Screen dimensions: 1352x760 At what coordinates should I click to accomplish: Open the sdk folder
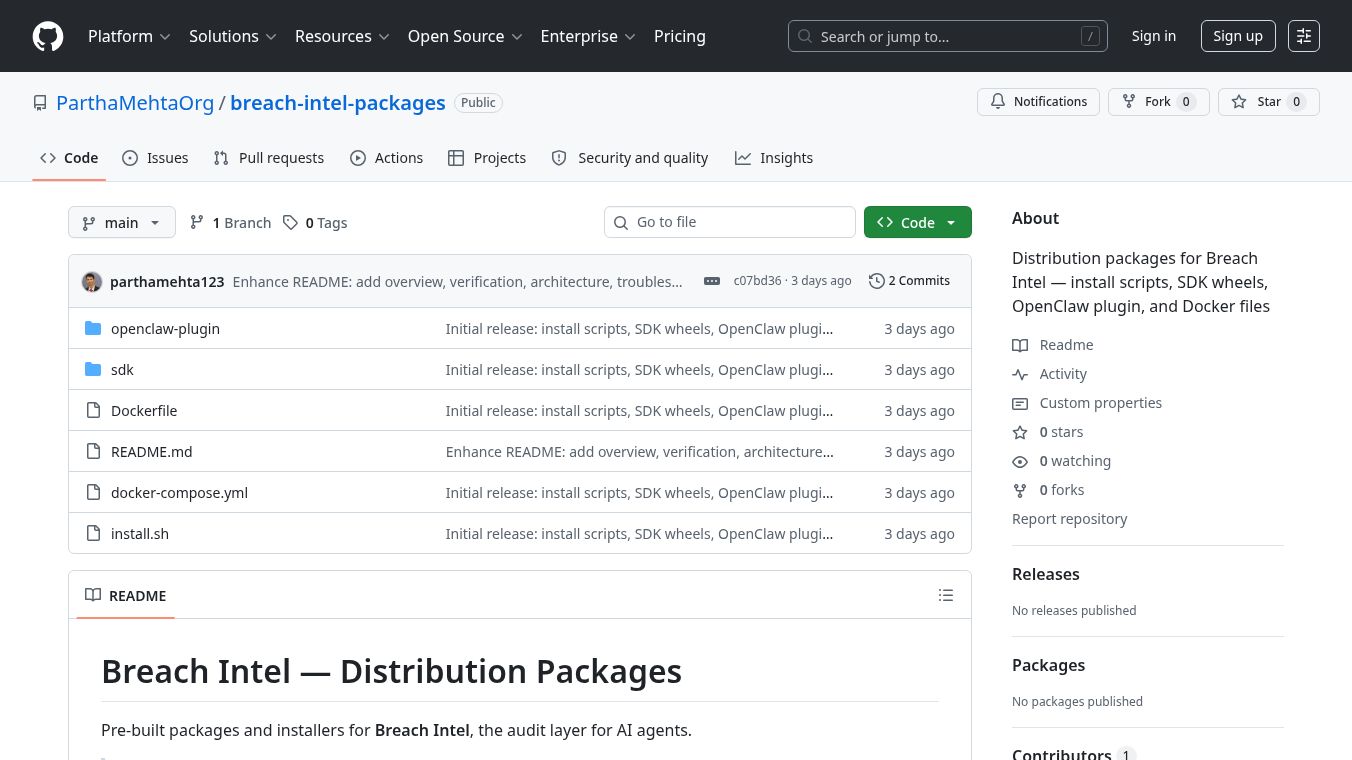[x=122, y=370]
